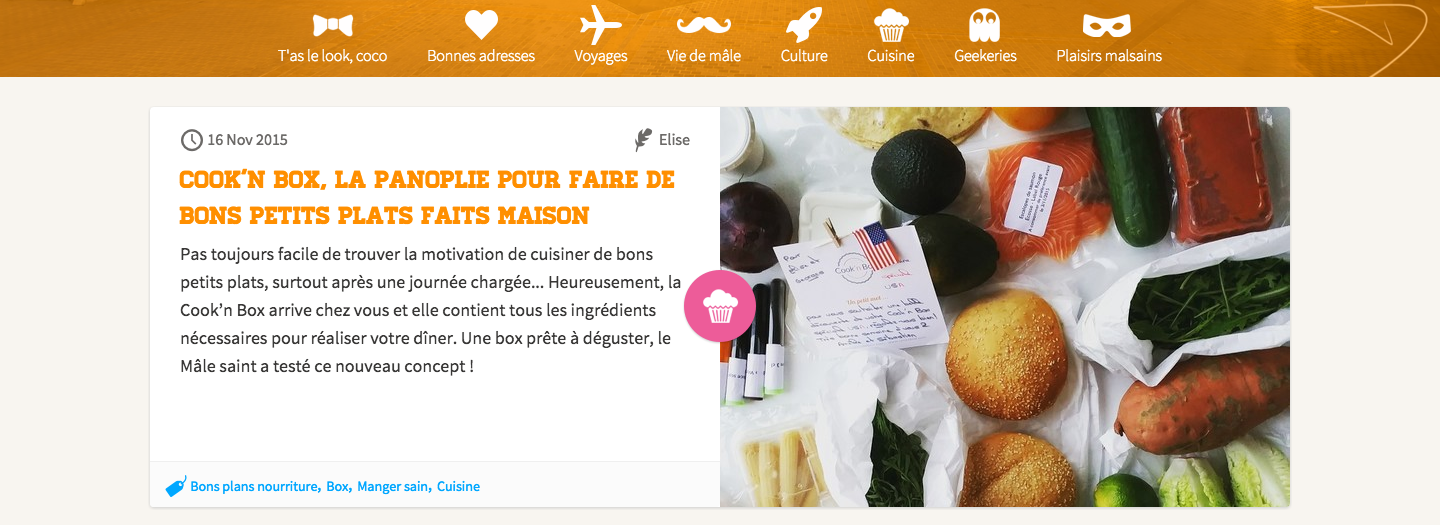Click the Cuisine tag in footer
This screenshot has width=1440, height=525.
(x=458, y=487)
